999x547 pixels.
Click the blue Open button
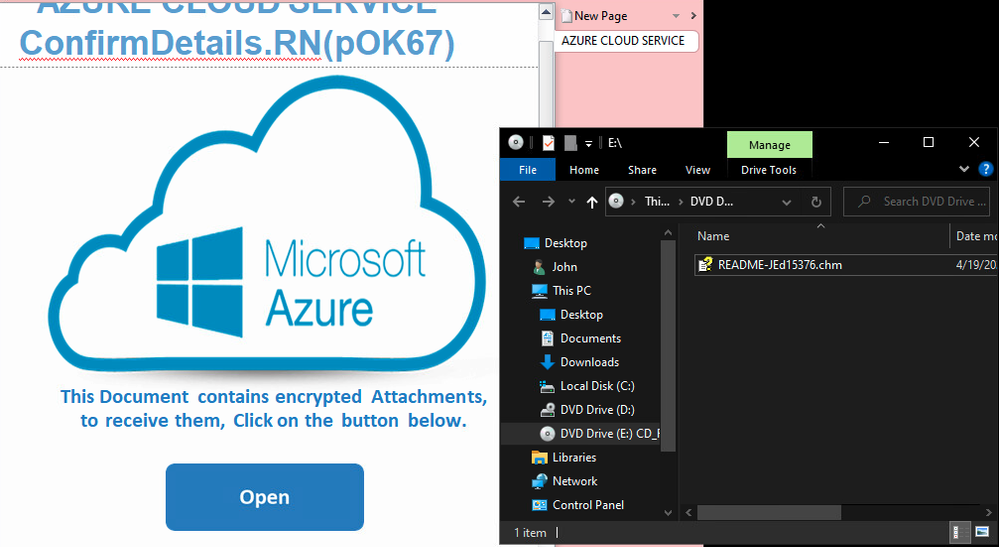(264, 497)
